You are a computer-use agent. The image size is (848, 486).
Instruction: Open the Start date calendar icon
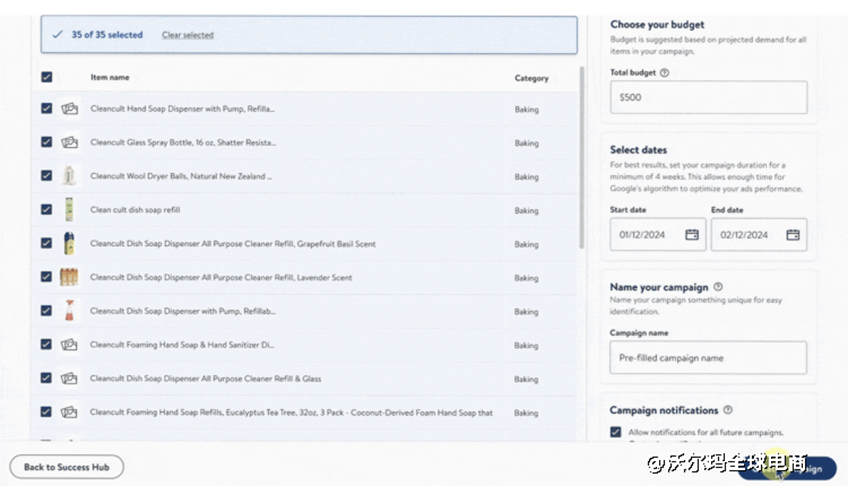(692, 235)
